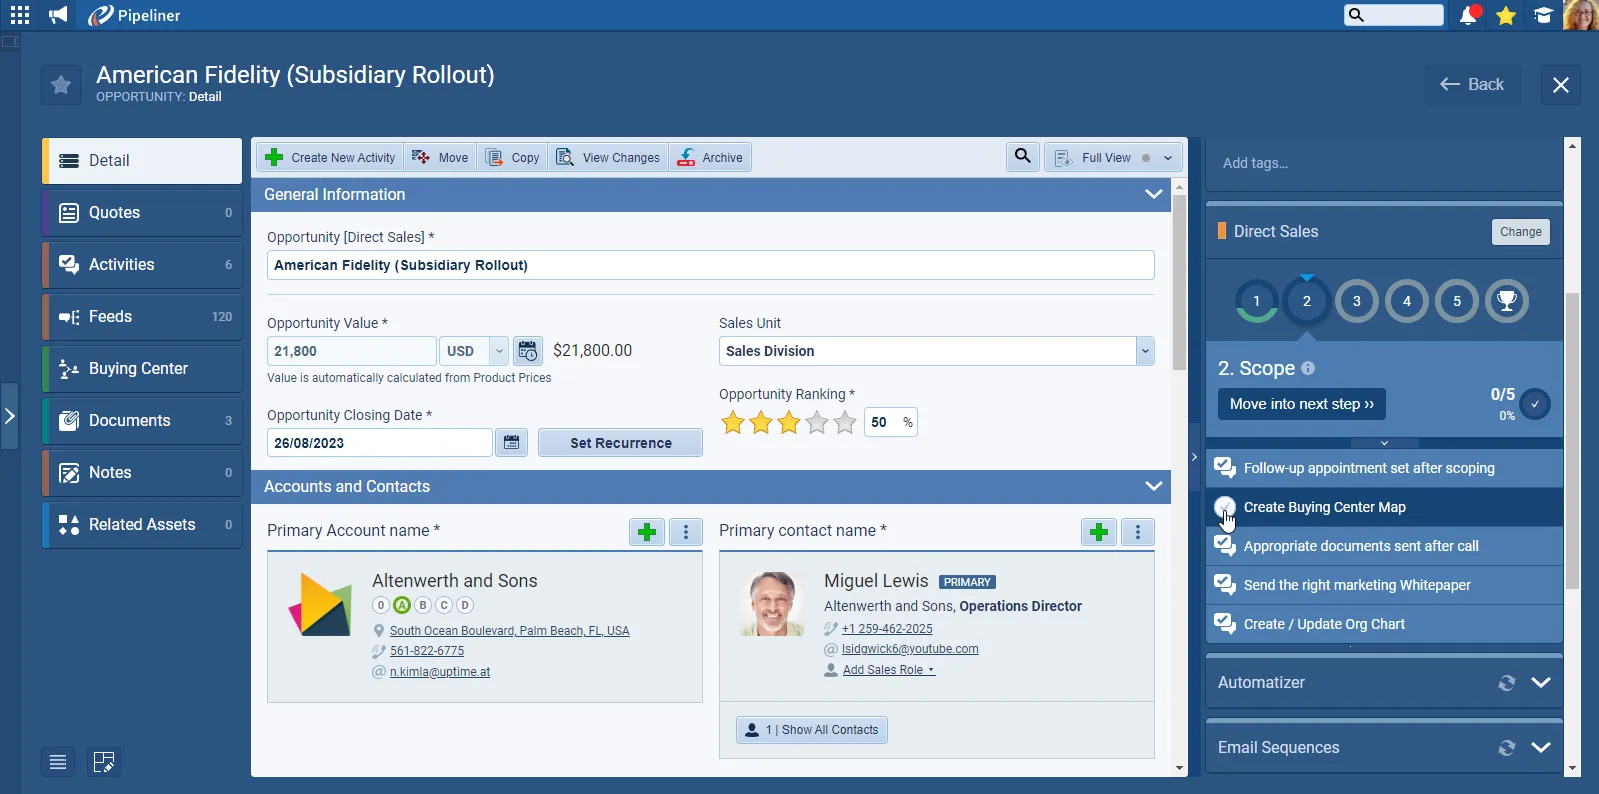
Task: Open the closing date calendar picker
Action: tap(512, 443)
